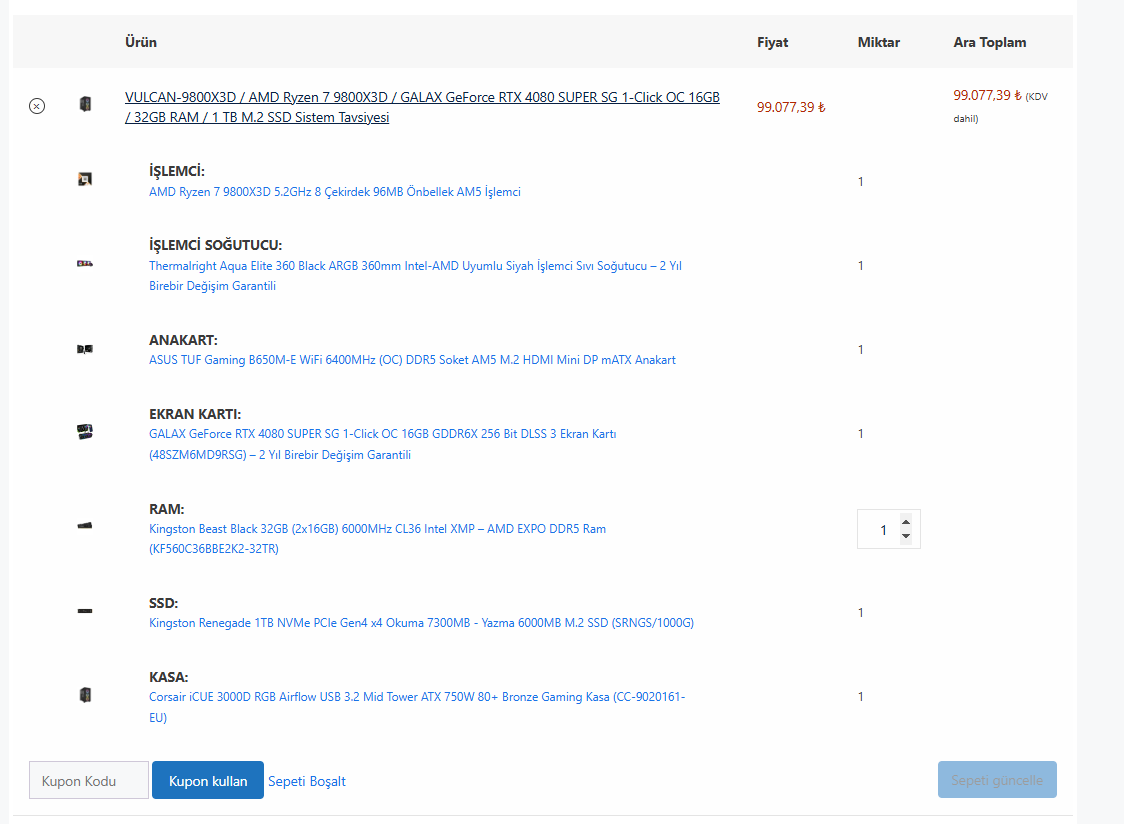The width and height of the screenshot is (1124, 824).
Task: Click the VULCAN-9800X3D system thumbnail
Action: 85,104
